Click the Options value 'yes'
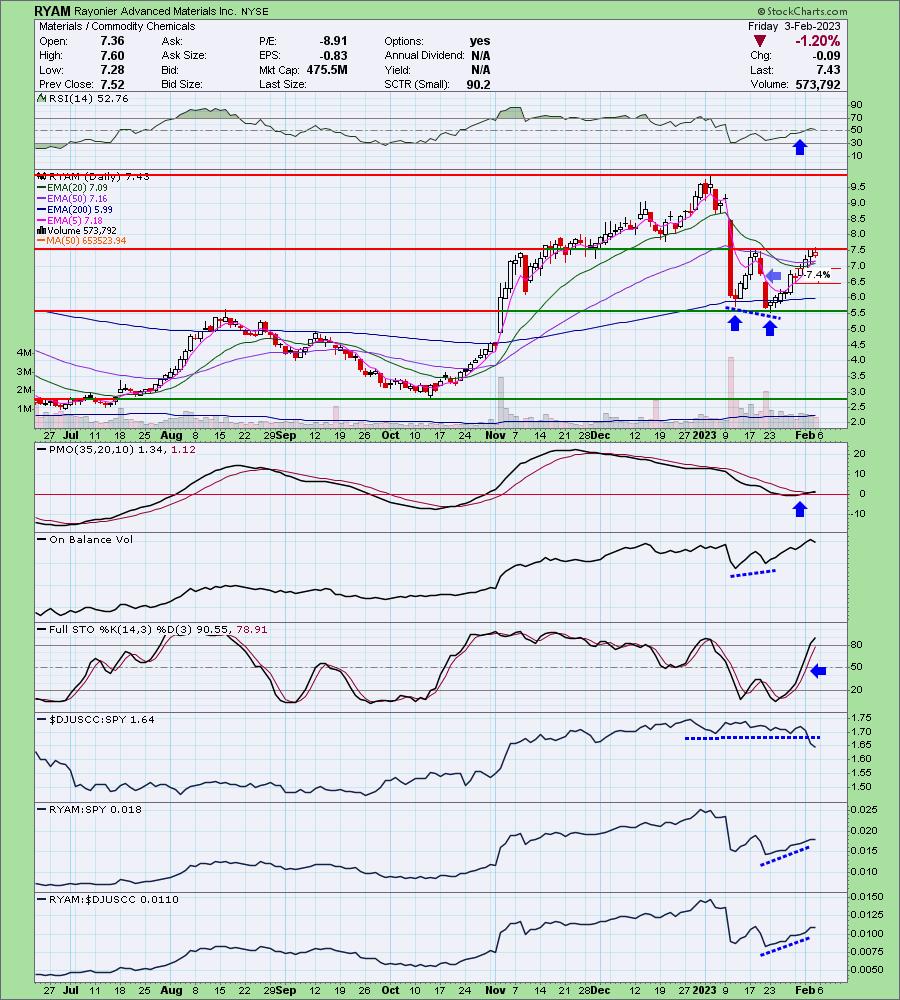This screenshot has height=1000, width=900. (480, 41)
